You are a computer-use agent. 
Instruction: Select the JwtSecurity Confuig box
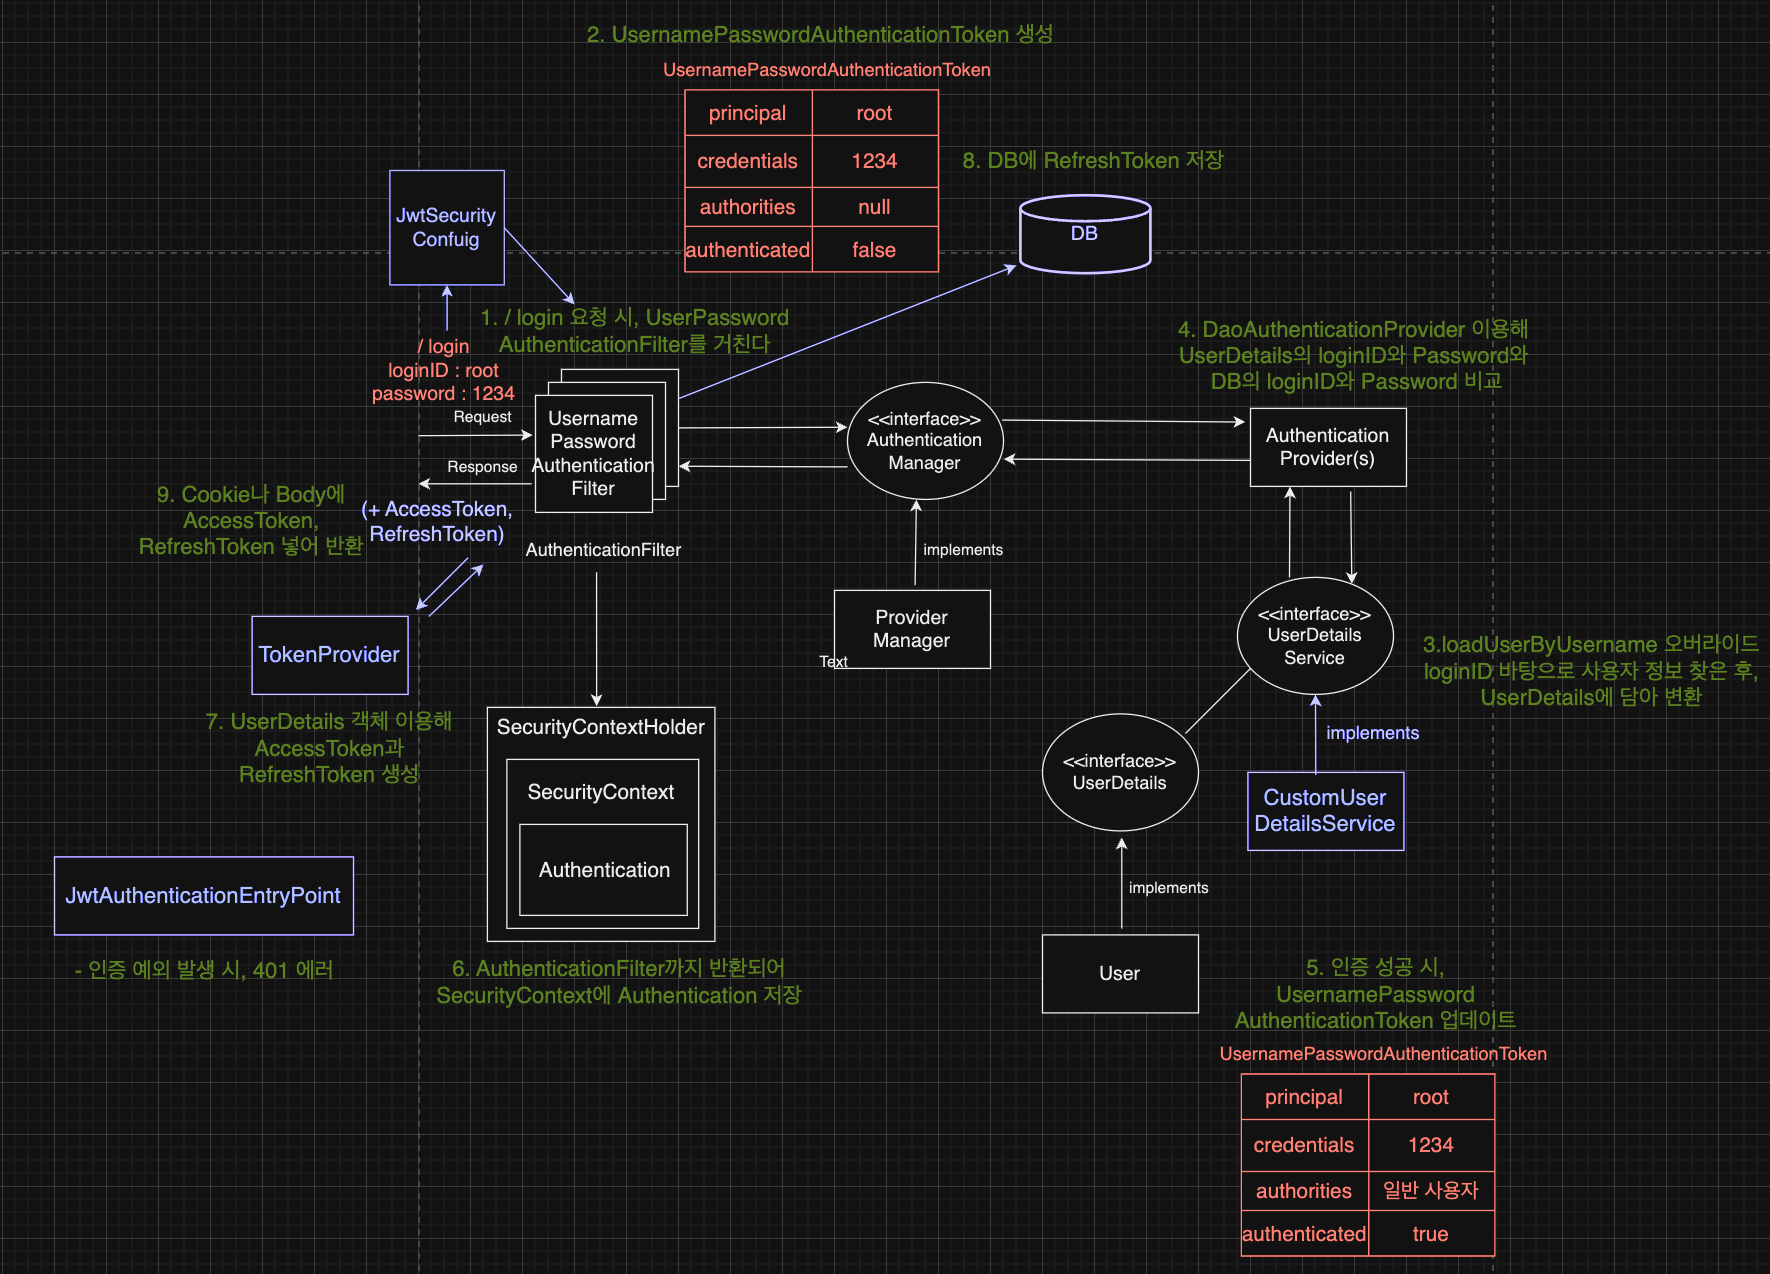pyautogui.click(x=446, y=227)
